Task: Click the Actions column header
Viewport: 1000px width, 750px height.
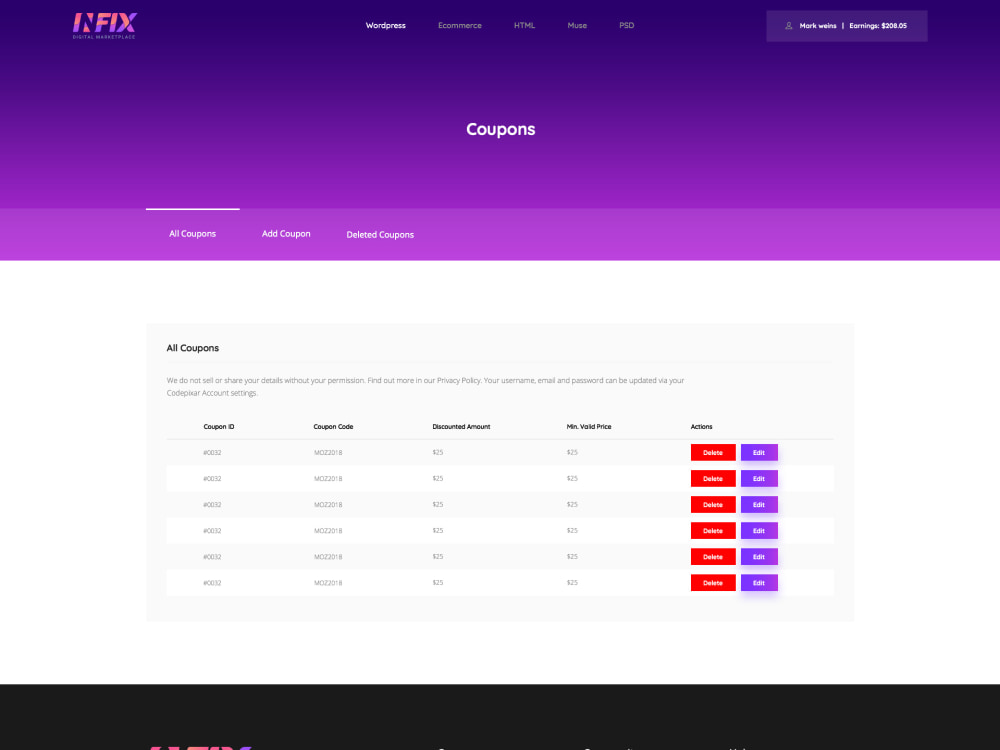Action: (x=701, y=427)
